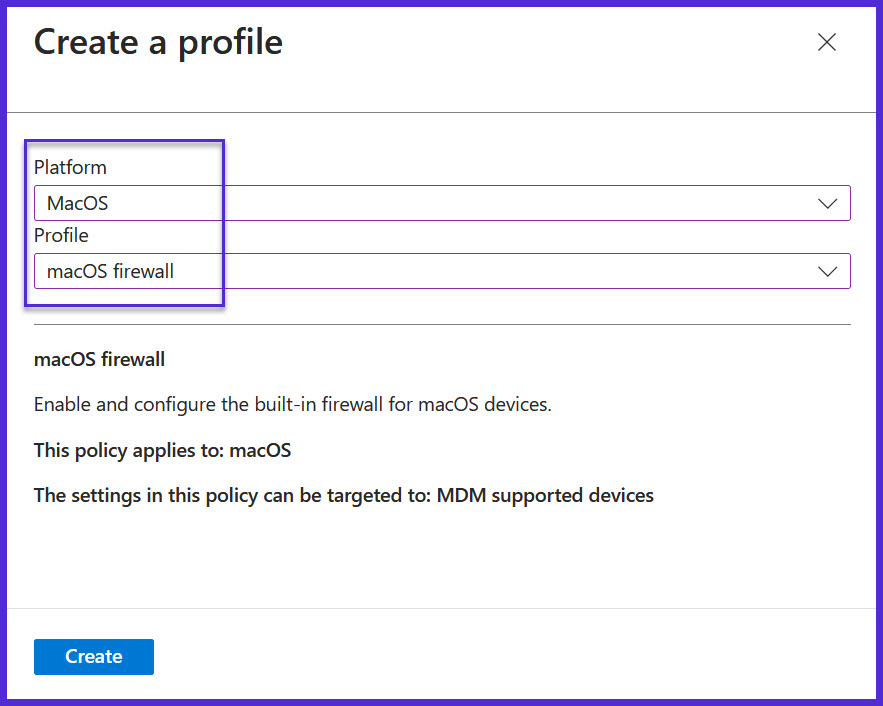Click 'This policy applies to: macOS' text
Image resolution: width=883 pixels, height=706 pixels.
click(163, 450)
